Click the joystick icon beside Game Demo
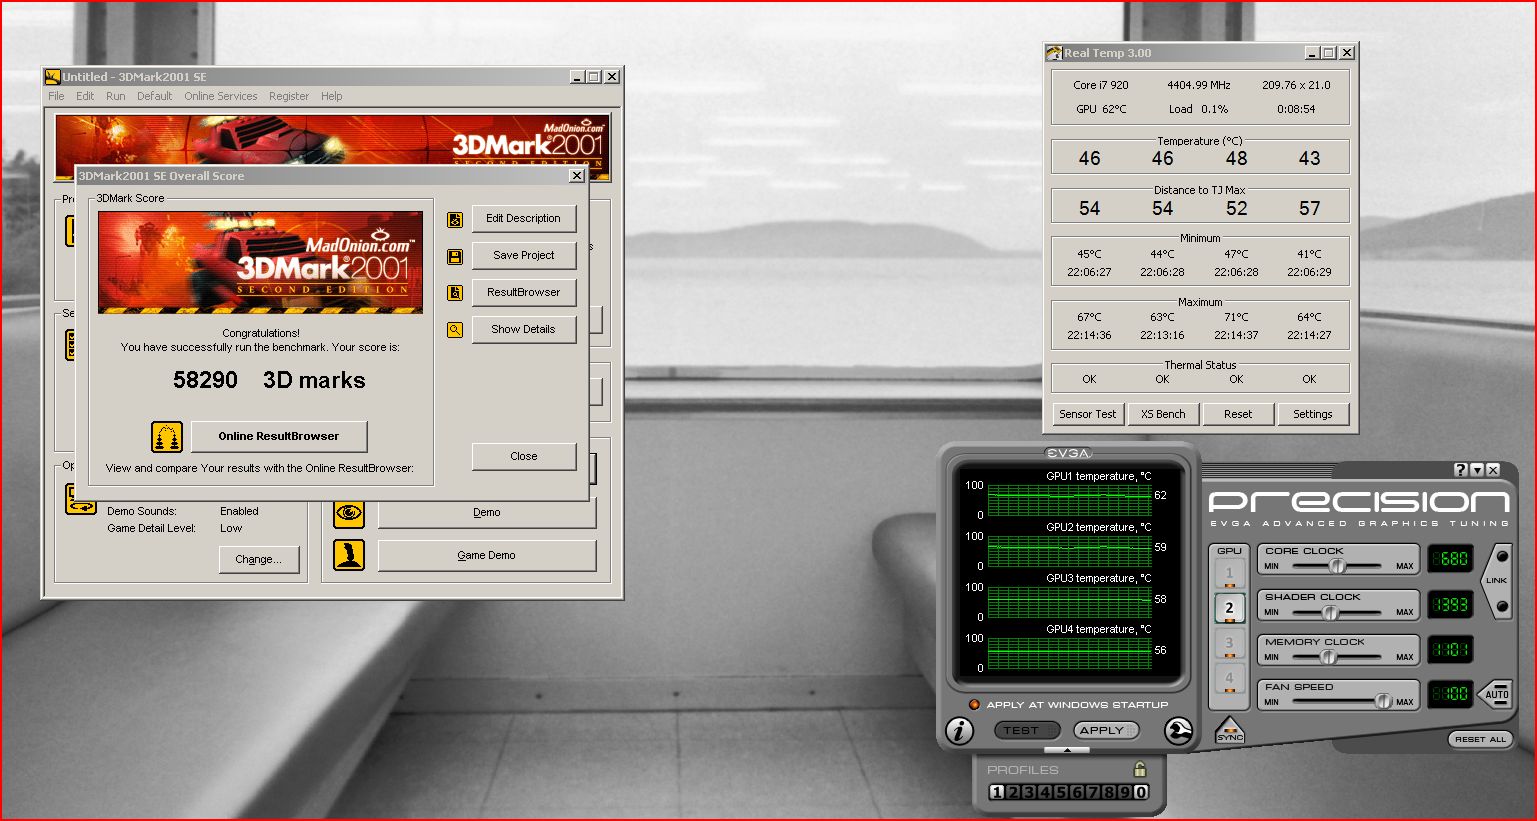Image resolution: width=1537 pixels, height=821 pixels. coord(349,555)
